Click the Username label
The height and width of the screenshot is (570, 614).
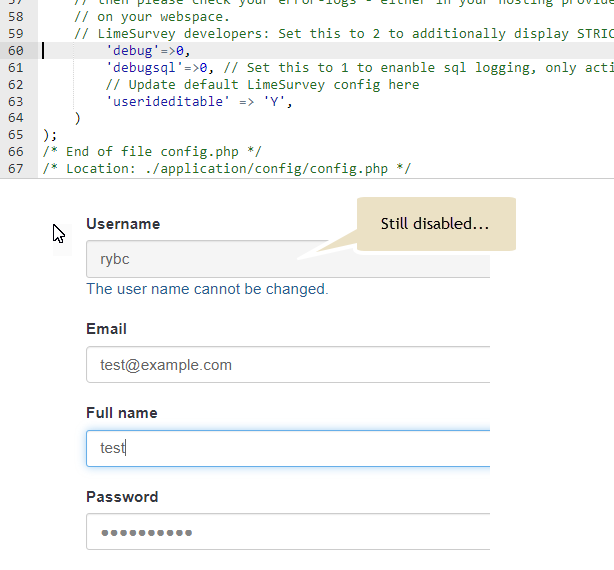[123, 224]
